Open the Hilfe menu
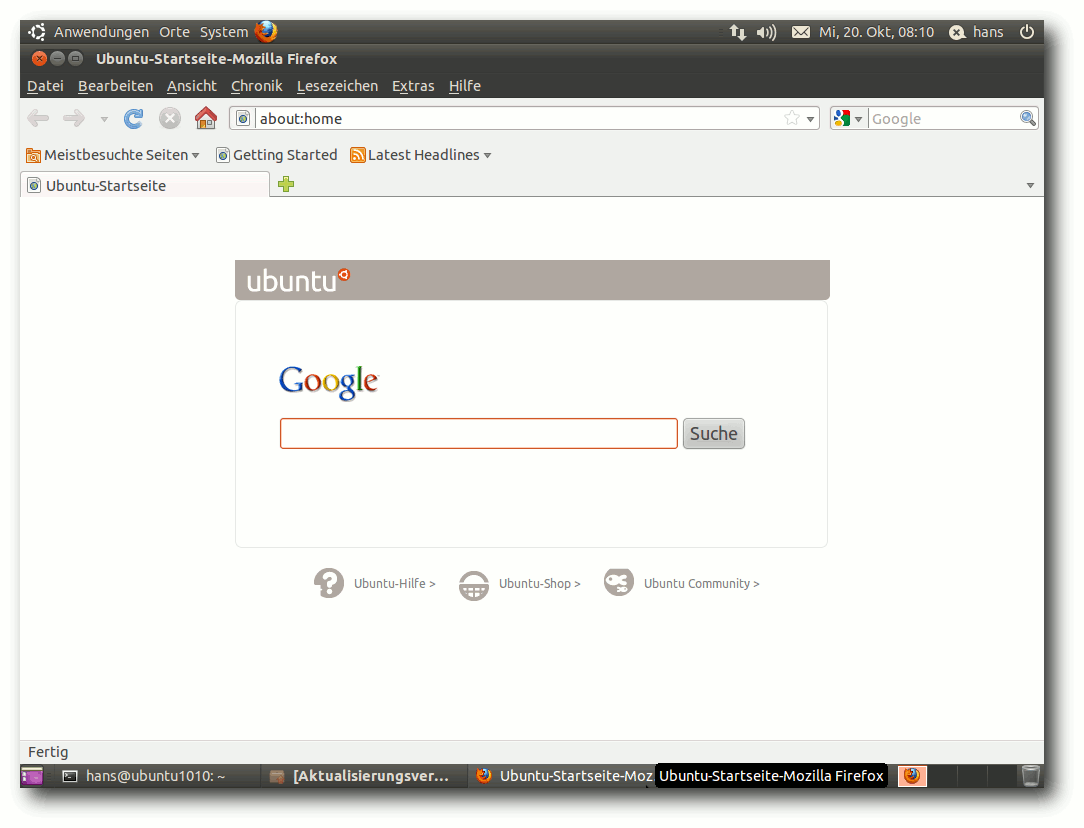Screen dimensions: 1084x828 (465, 86)
